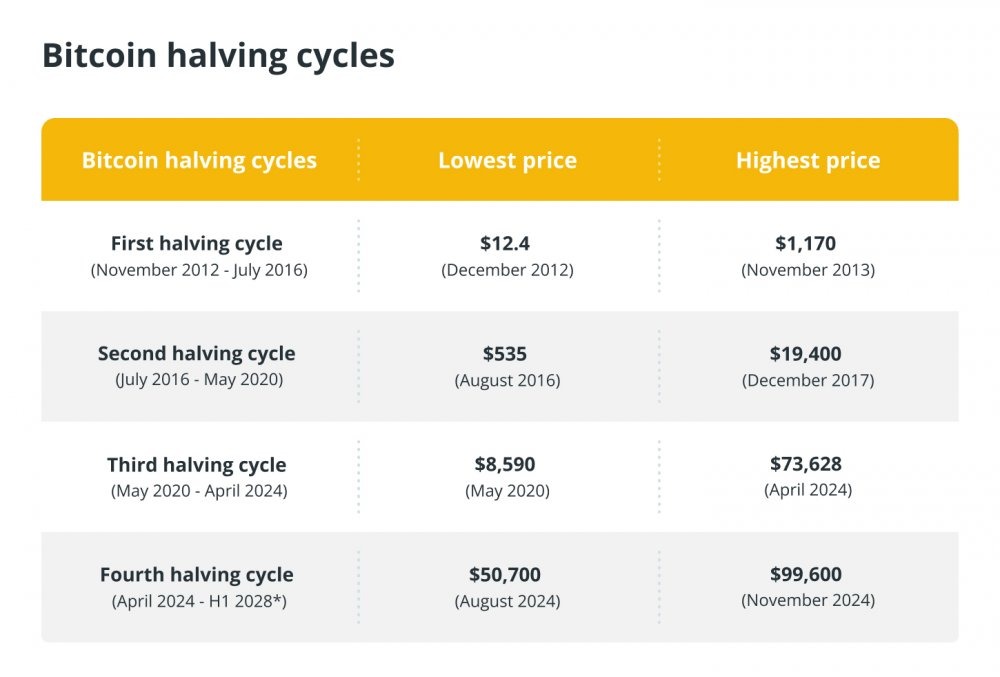Click the "(November 2012 - July 2016)" date range

click(199, 270)
